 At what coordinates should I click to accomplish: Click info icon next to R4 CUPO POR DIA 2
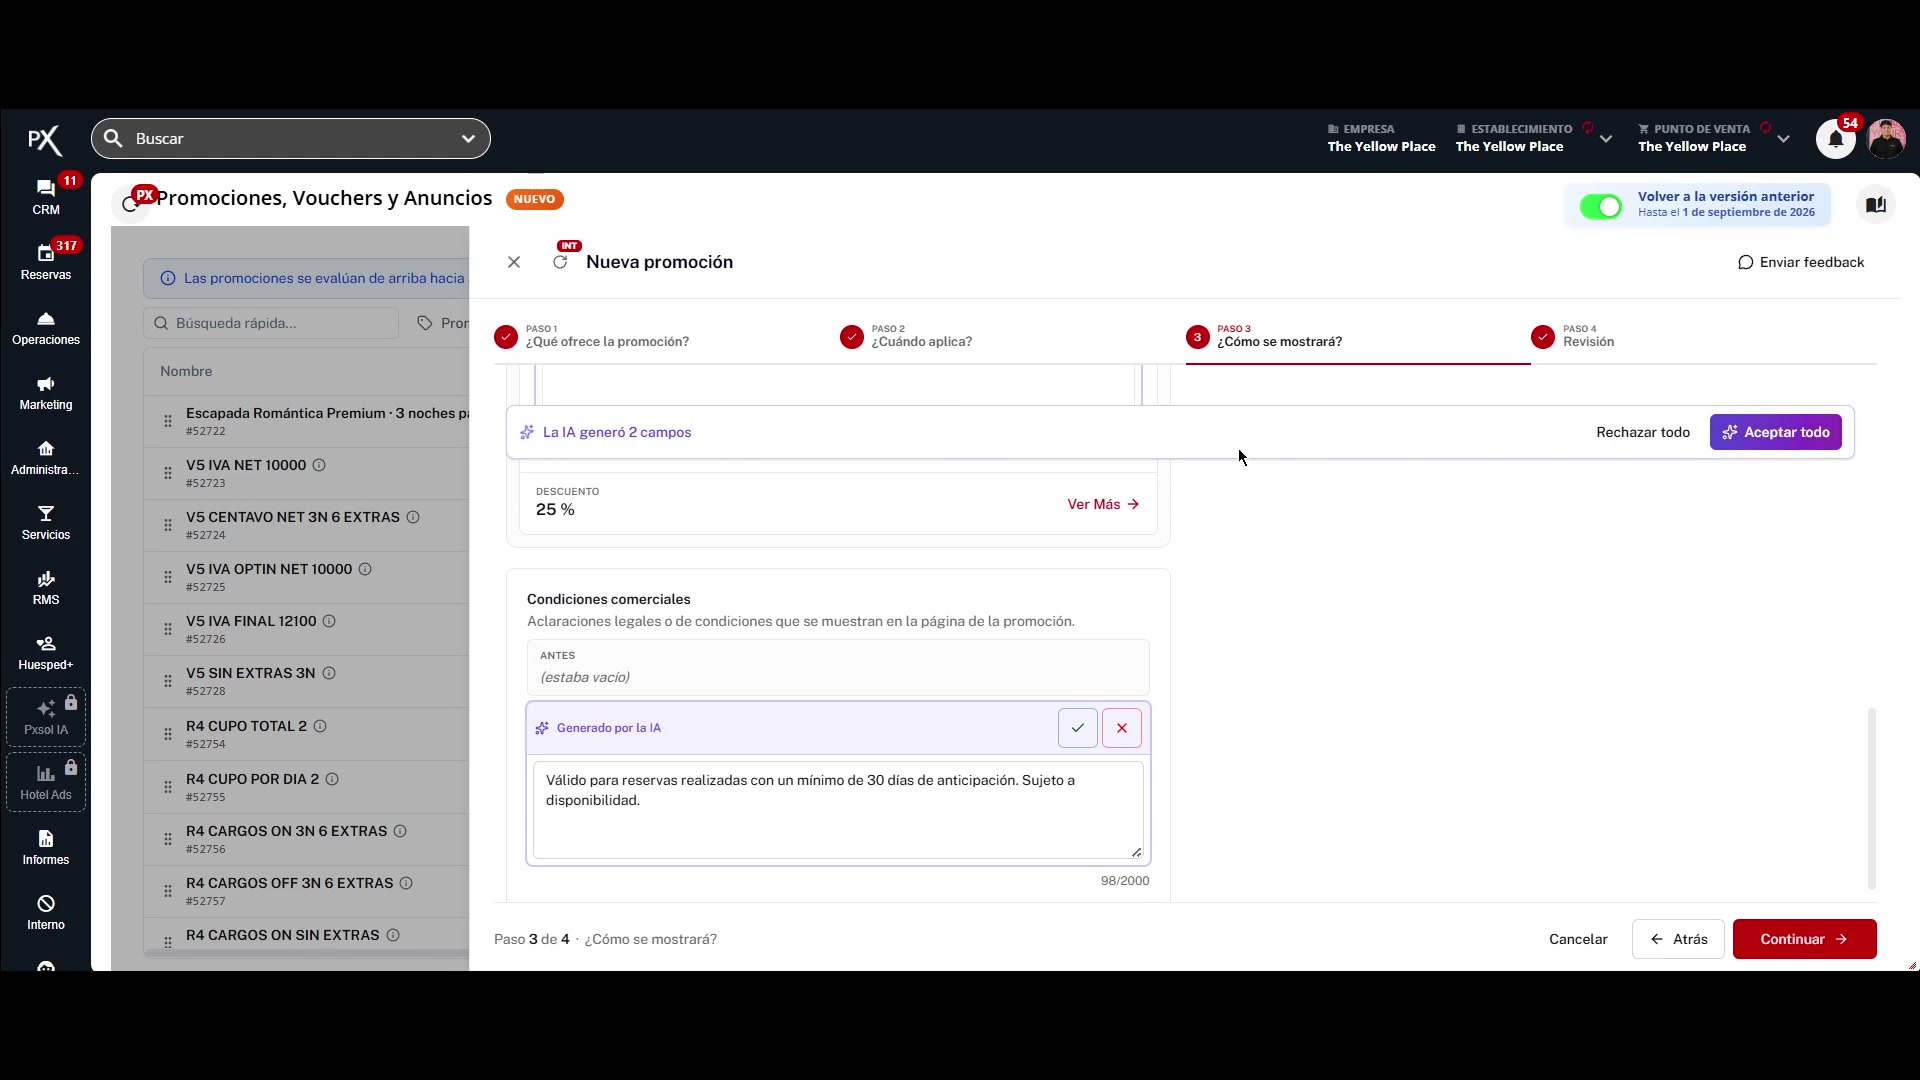(332, 779)
